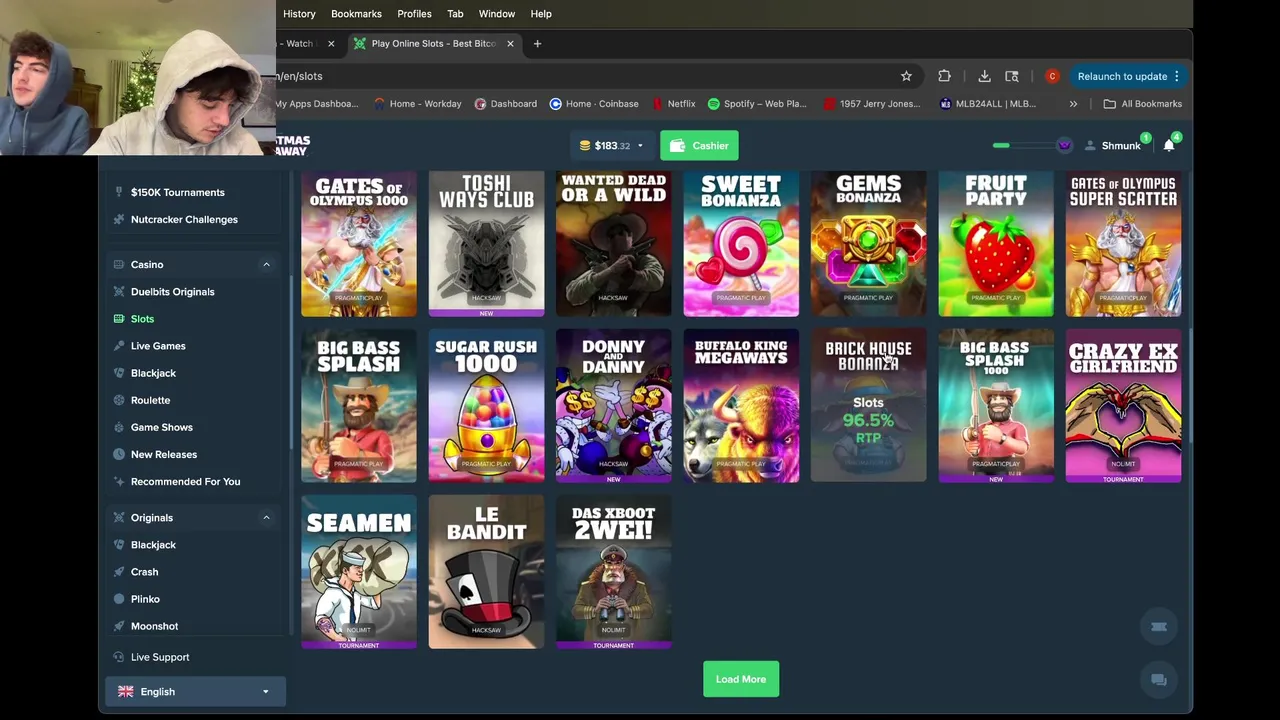Open the Help menu

click(541, 14)
